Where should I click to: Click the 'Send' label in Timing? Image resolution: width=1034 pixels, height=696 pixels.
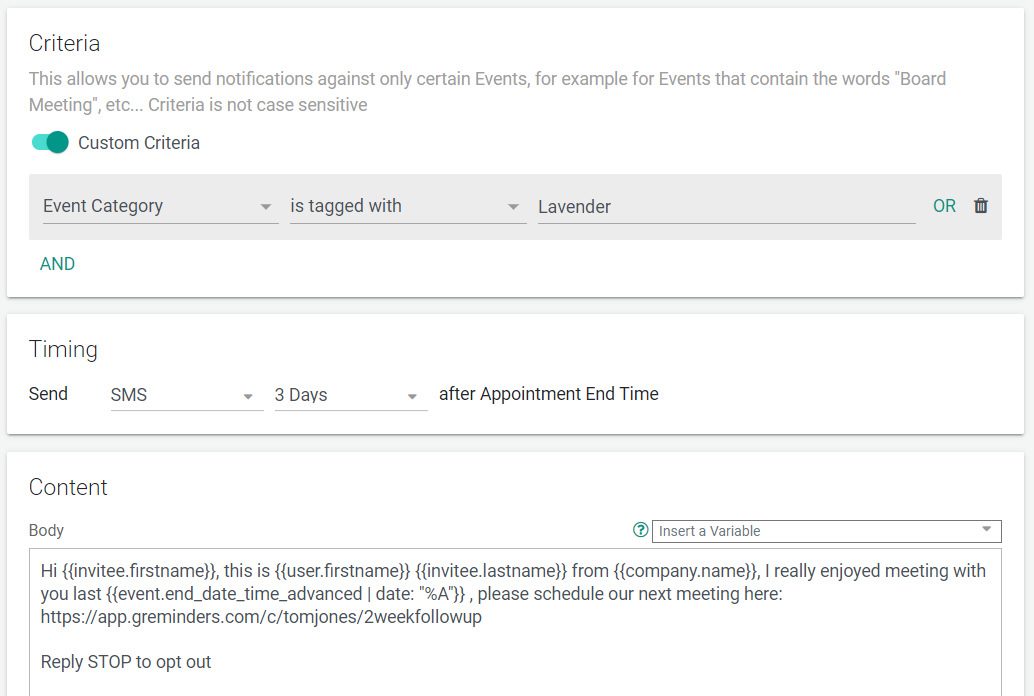pos(48,394)
